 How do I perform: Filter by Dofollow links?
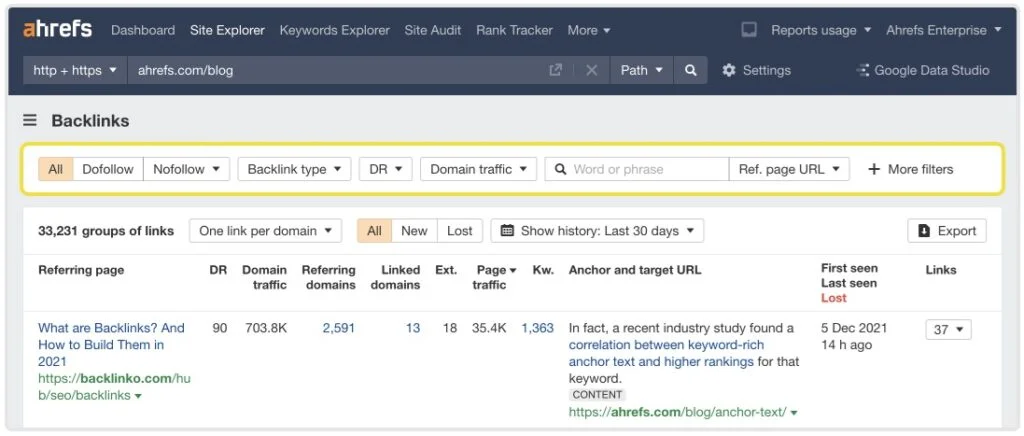click(108, 169)
